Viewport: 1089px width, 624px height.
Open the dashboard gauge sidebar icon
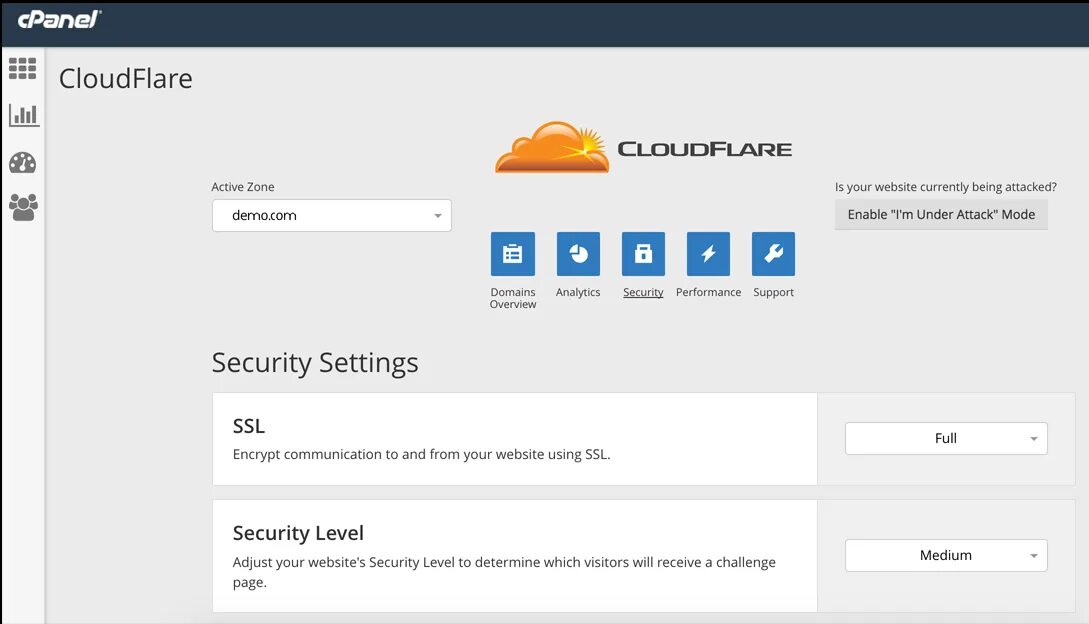pyautogui.click(x=22, y=163)
